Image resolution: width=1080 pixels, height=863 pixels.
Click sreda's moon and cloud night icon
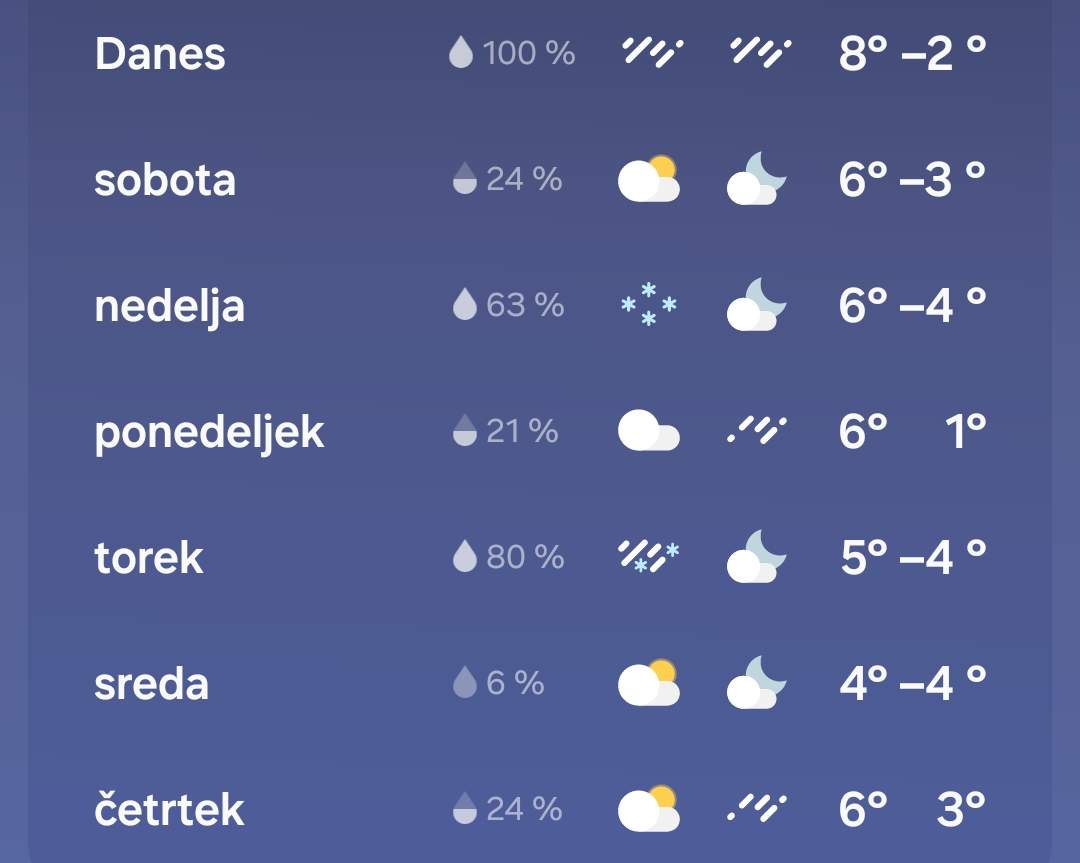(756, 683)
